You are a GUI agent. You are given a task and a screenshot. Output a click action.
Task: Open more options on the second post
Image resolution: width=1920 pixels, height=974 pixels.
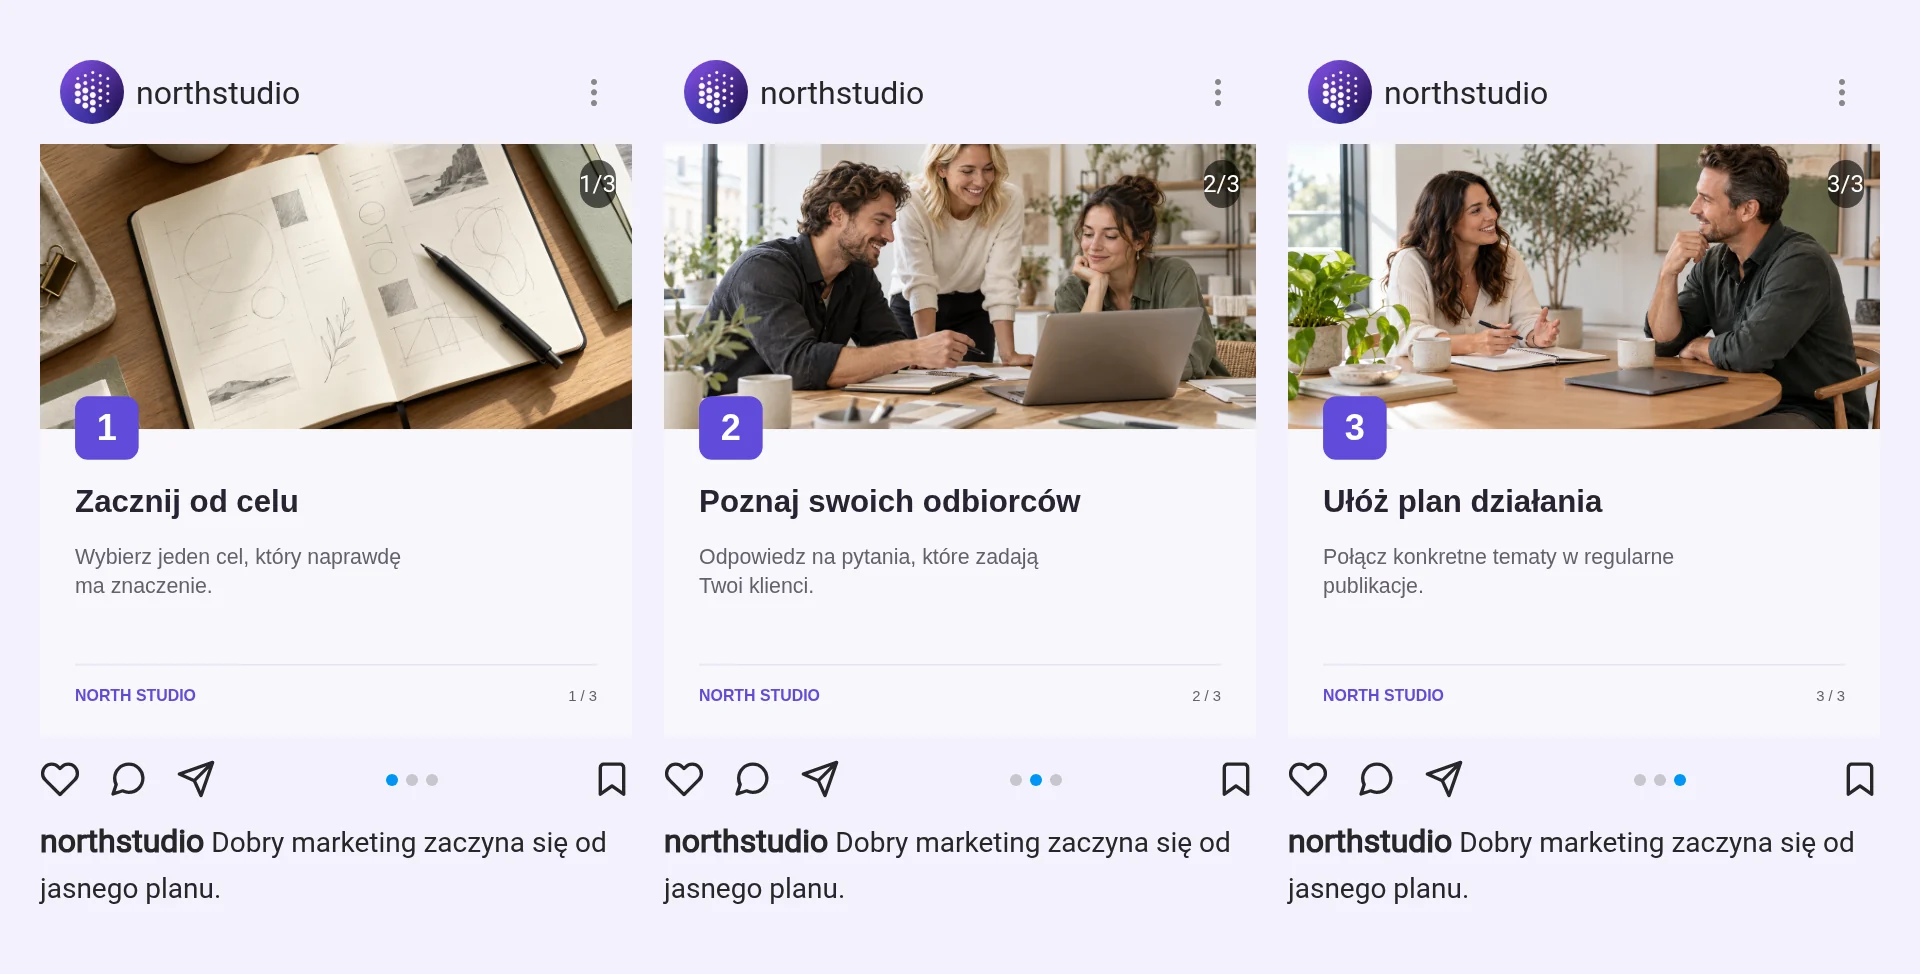coord(1218,93)
